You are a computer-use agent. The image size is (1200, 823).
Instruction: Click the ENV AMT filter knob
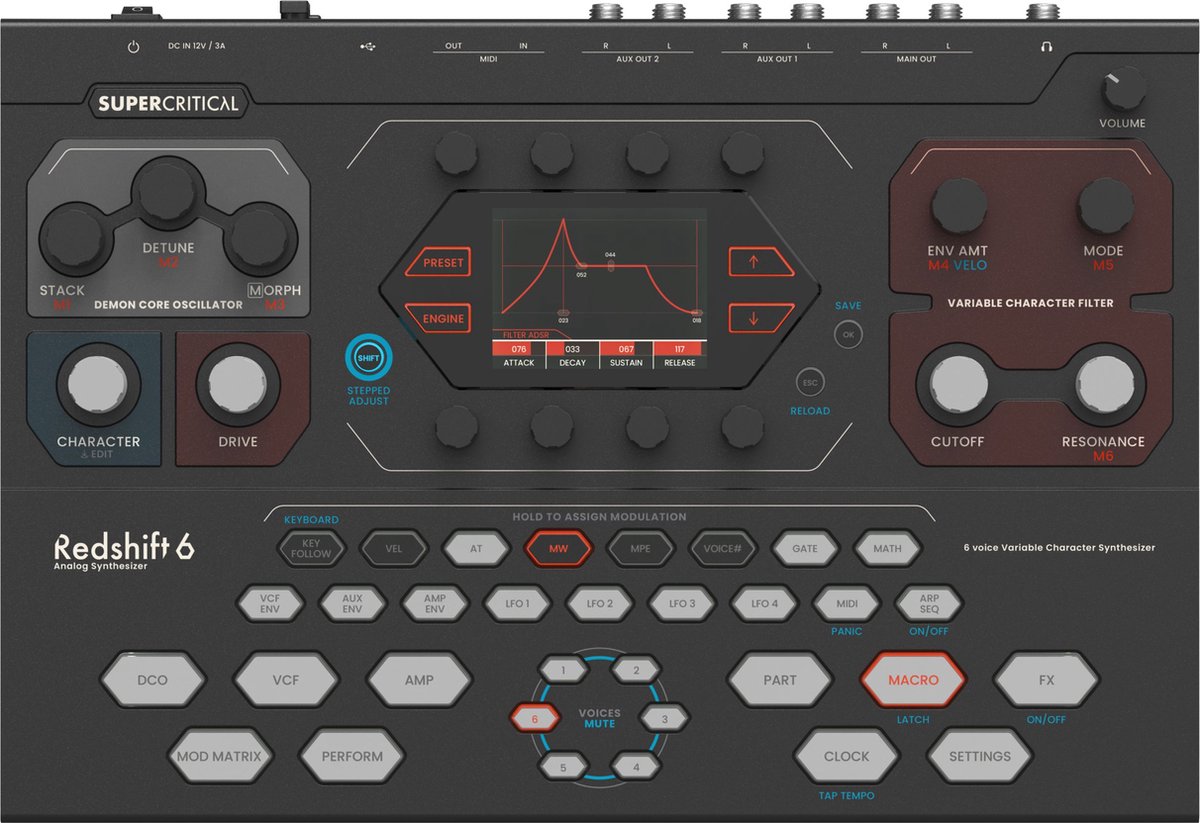[959, 207]
